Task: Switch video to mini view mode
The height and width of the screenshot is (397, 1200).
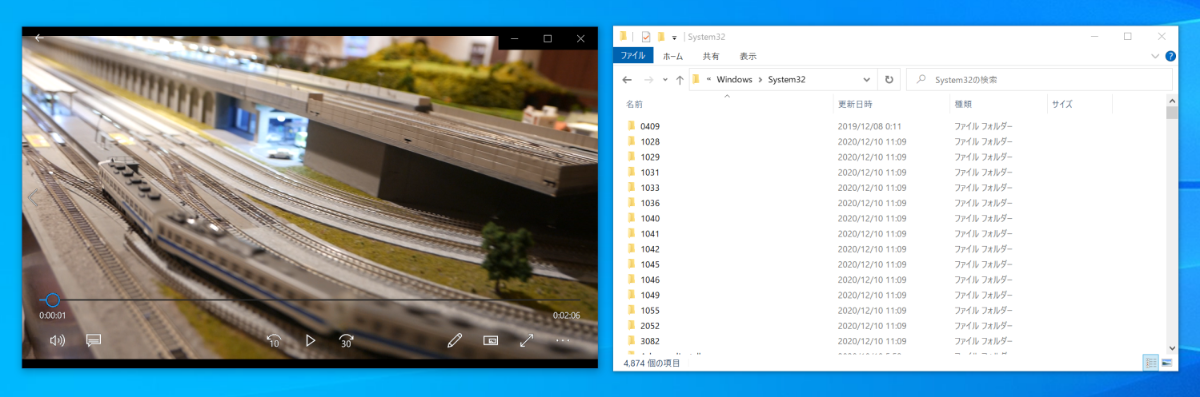Action: (x=491, y=340)
